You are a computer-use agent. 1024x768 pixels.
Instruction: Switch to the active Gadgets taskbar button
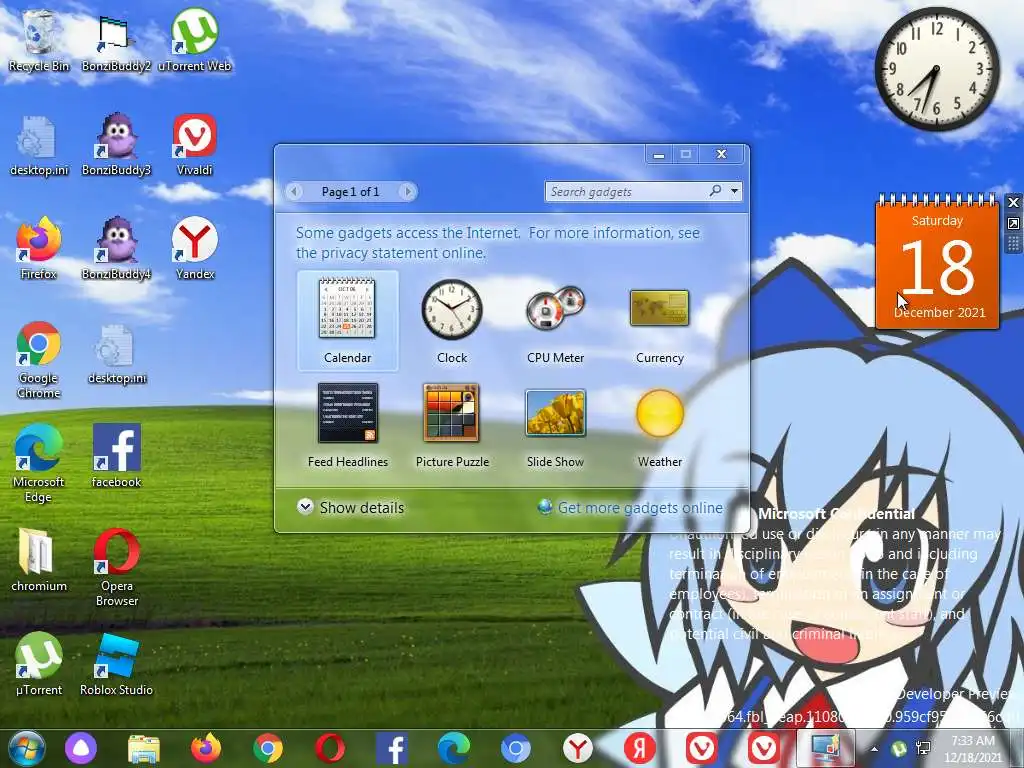[825, 748]
